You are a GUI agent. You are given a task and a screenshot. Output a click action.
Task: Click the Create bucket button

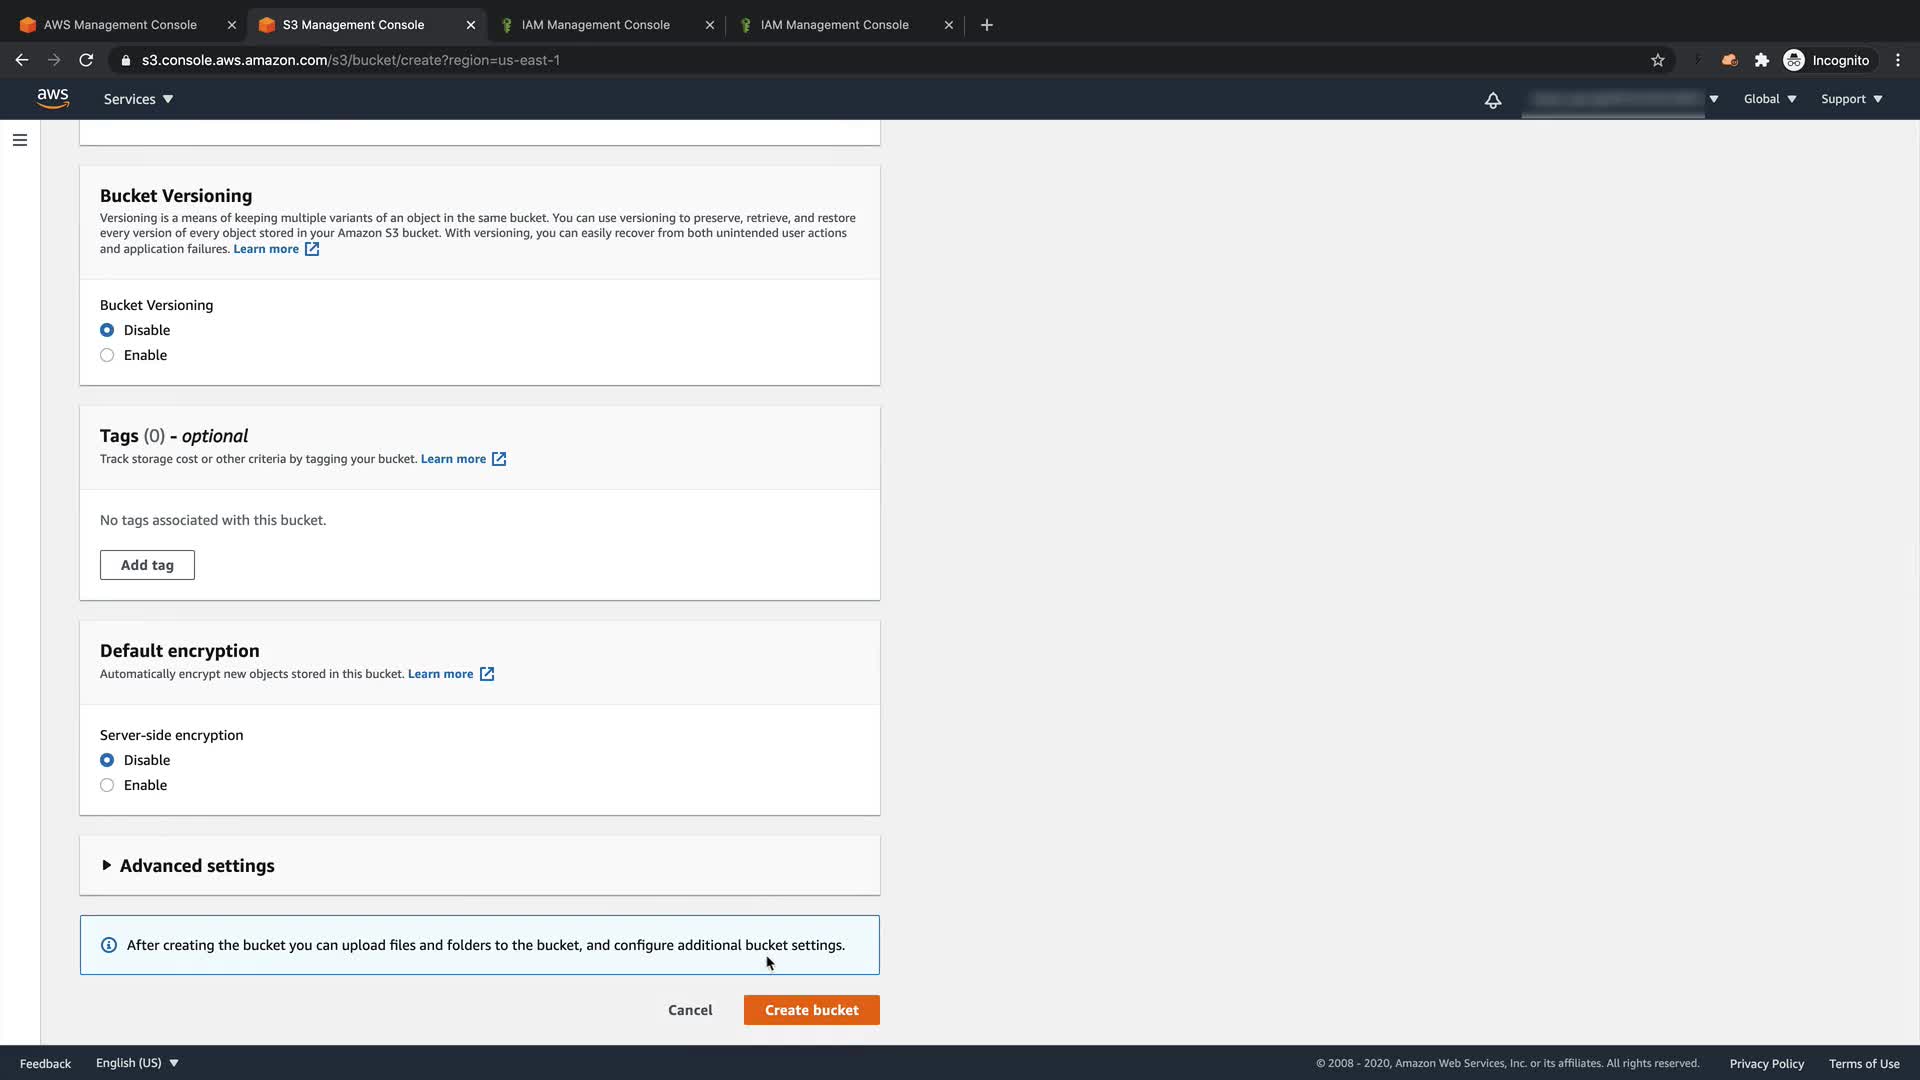[x=811, y=1010]
